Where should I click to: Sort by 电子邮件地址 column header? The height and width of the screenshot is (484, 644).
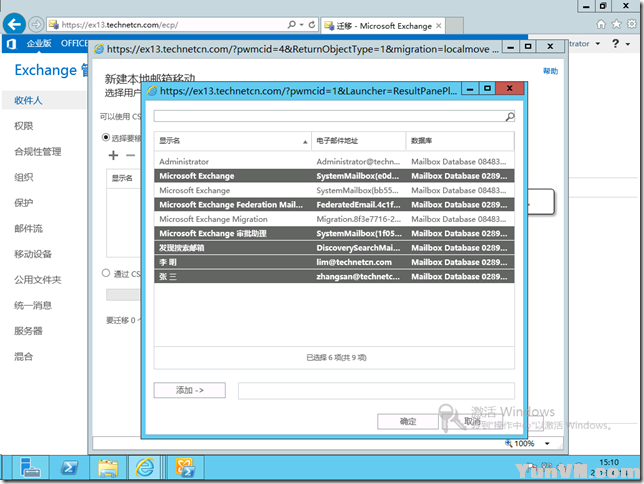point(359,141)
